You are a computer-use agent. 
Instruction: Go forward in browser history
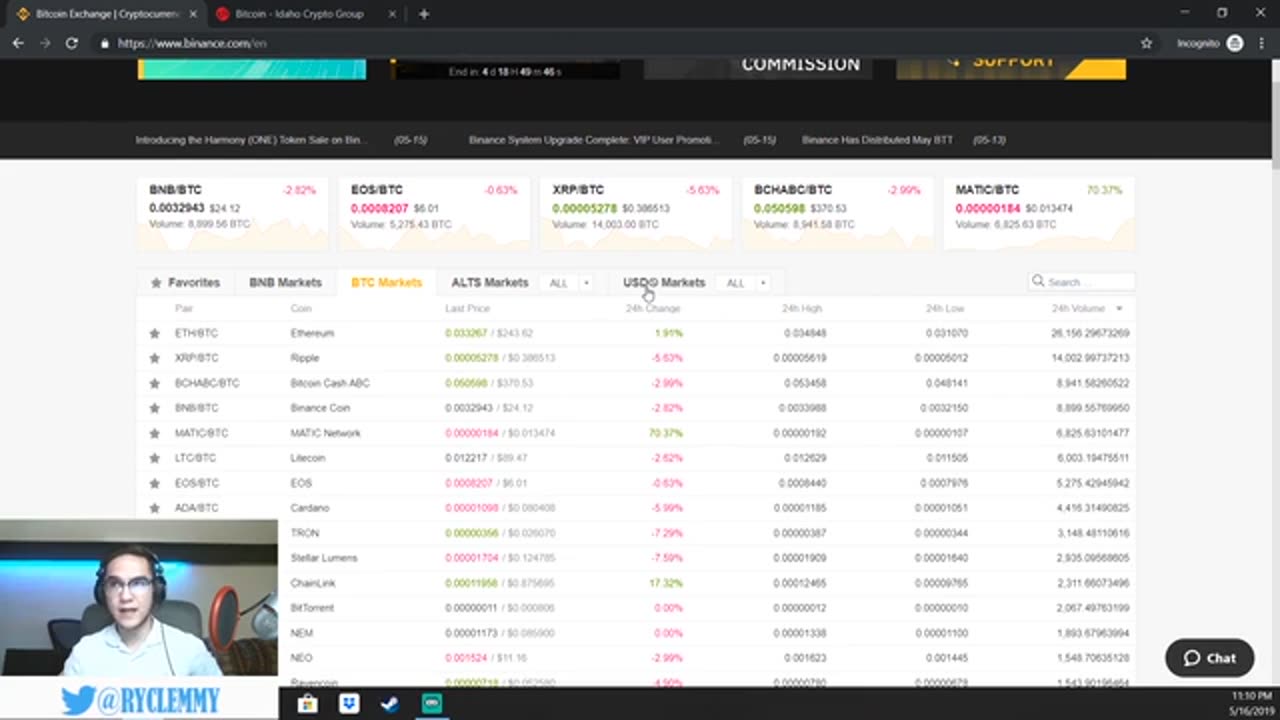tap(44, 43)
